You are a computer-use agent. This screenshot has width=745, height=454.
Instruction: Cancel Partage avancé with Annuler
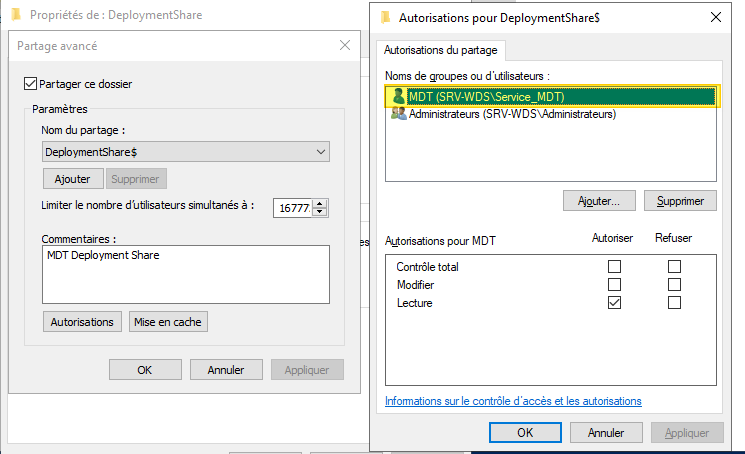(226, 370)
